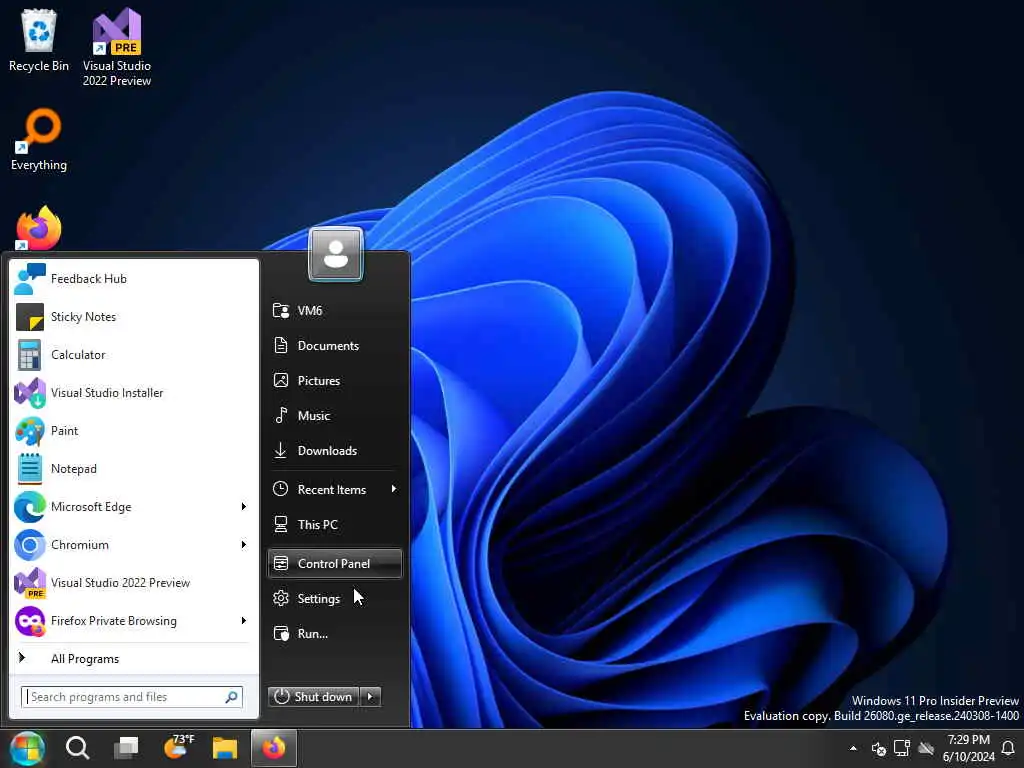Click magnifier icon in search box
Screen dimensions: 1024x768
click(x=231, y=697)
